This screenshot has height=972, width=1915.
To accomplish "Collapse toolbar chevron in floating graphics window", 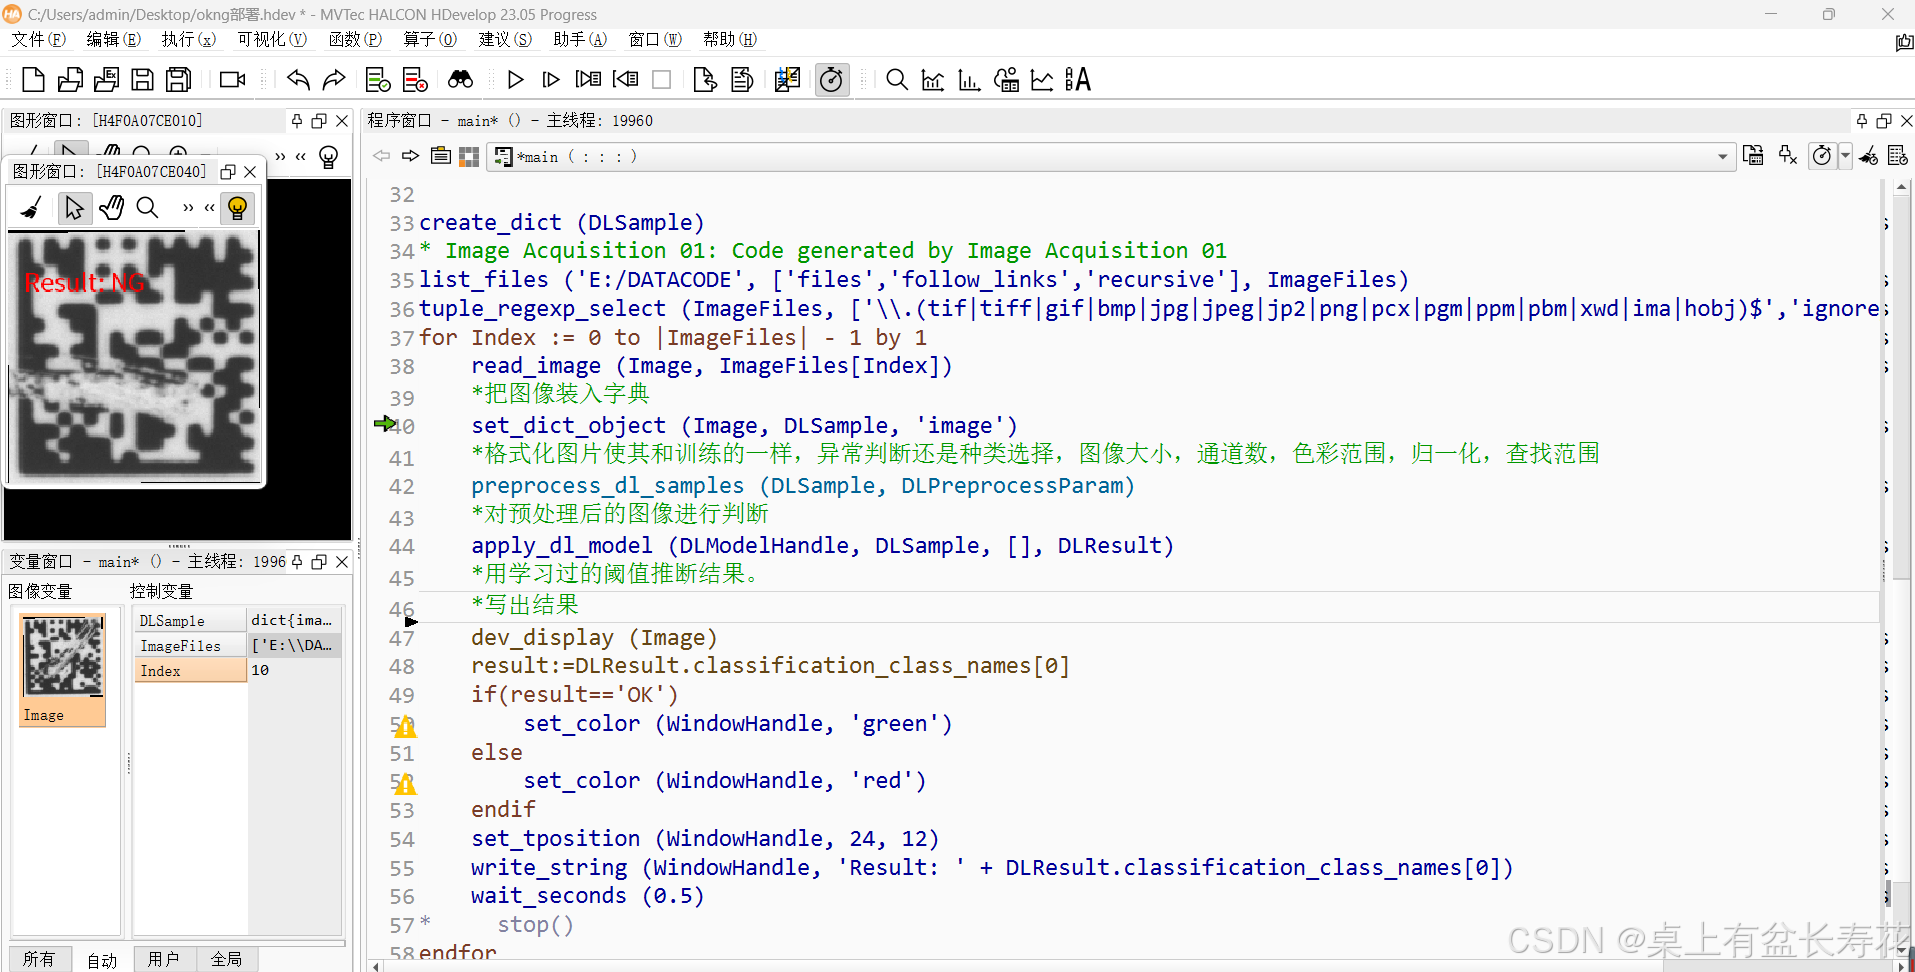I will coord(209,208).
